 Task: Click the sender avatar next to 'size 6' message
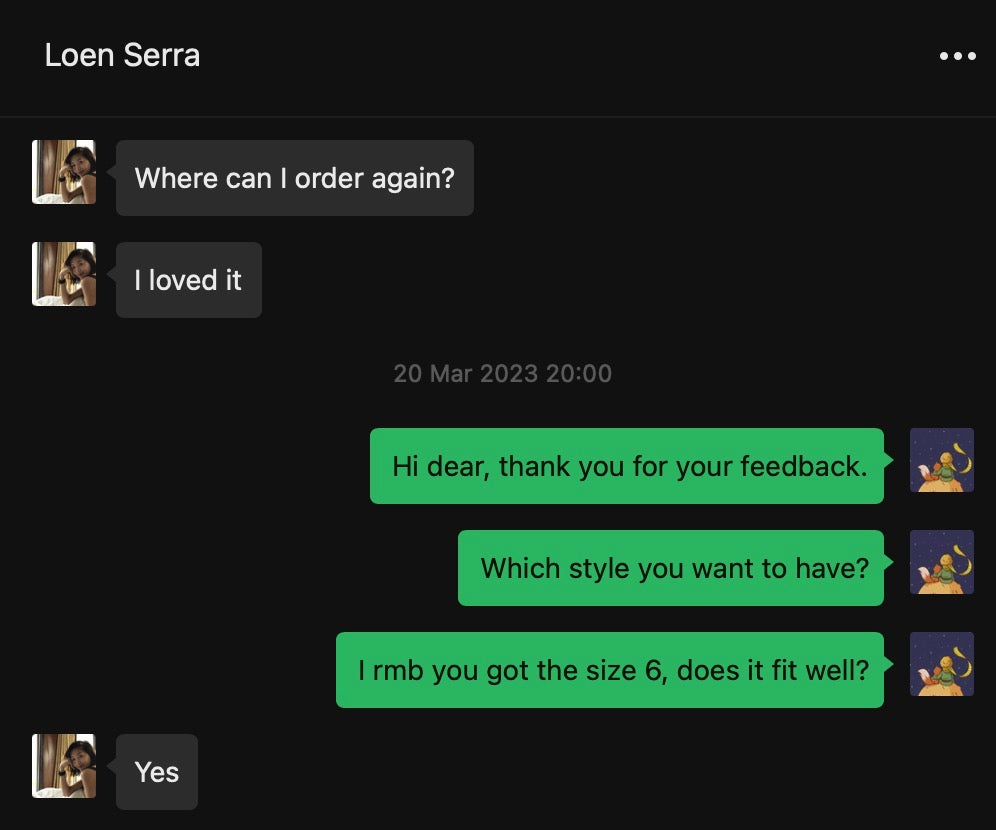[941, 664]
